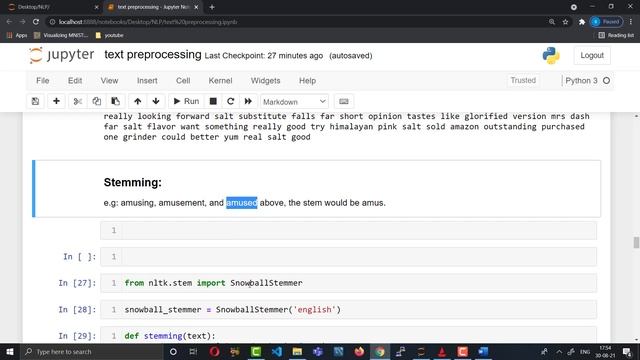Viewport: 640px width, 360px height.
Task: Open Opera browser from the taskbar
Action: click(214, 351)
